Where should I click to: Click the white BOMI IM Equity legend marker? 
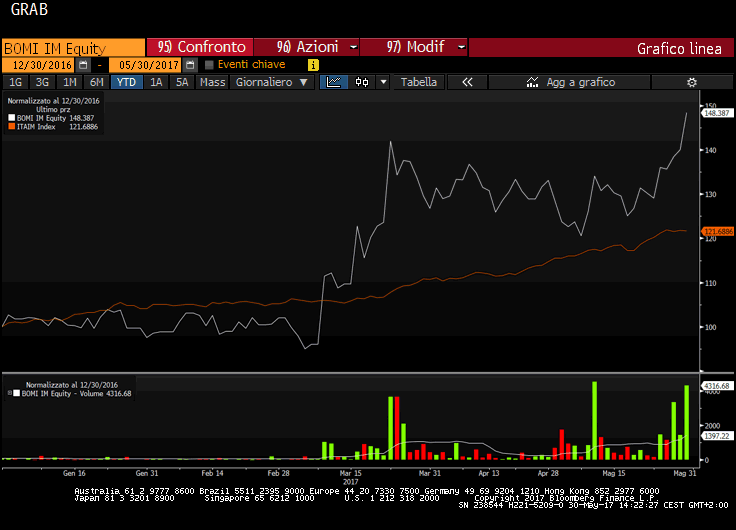coord(11,118)
